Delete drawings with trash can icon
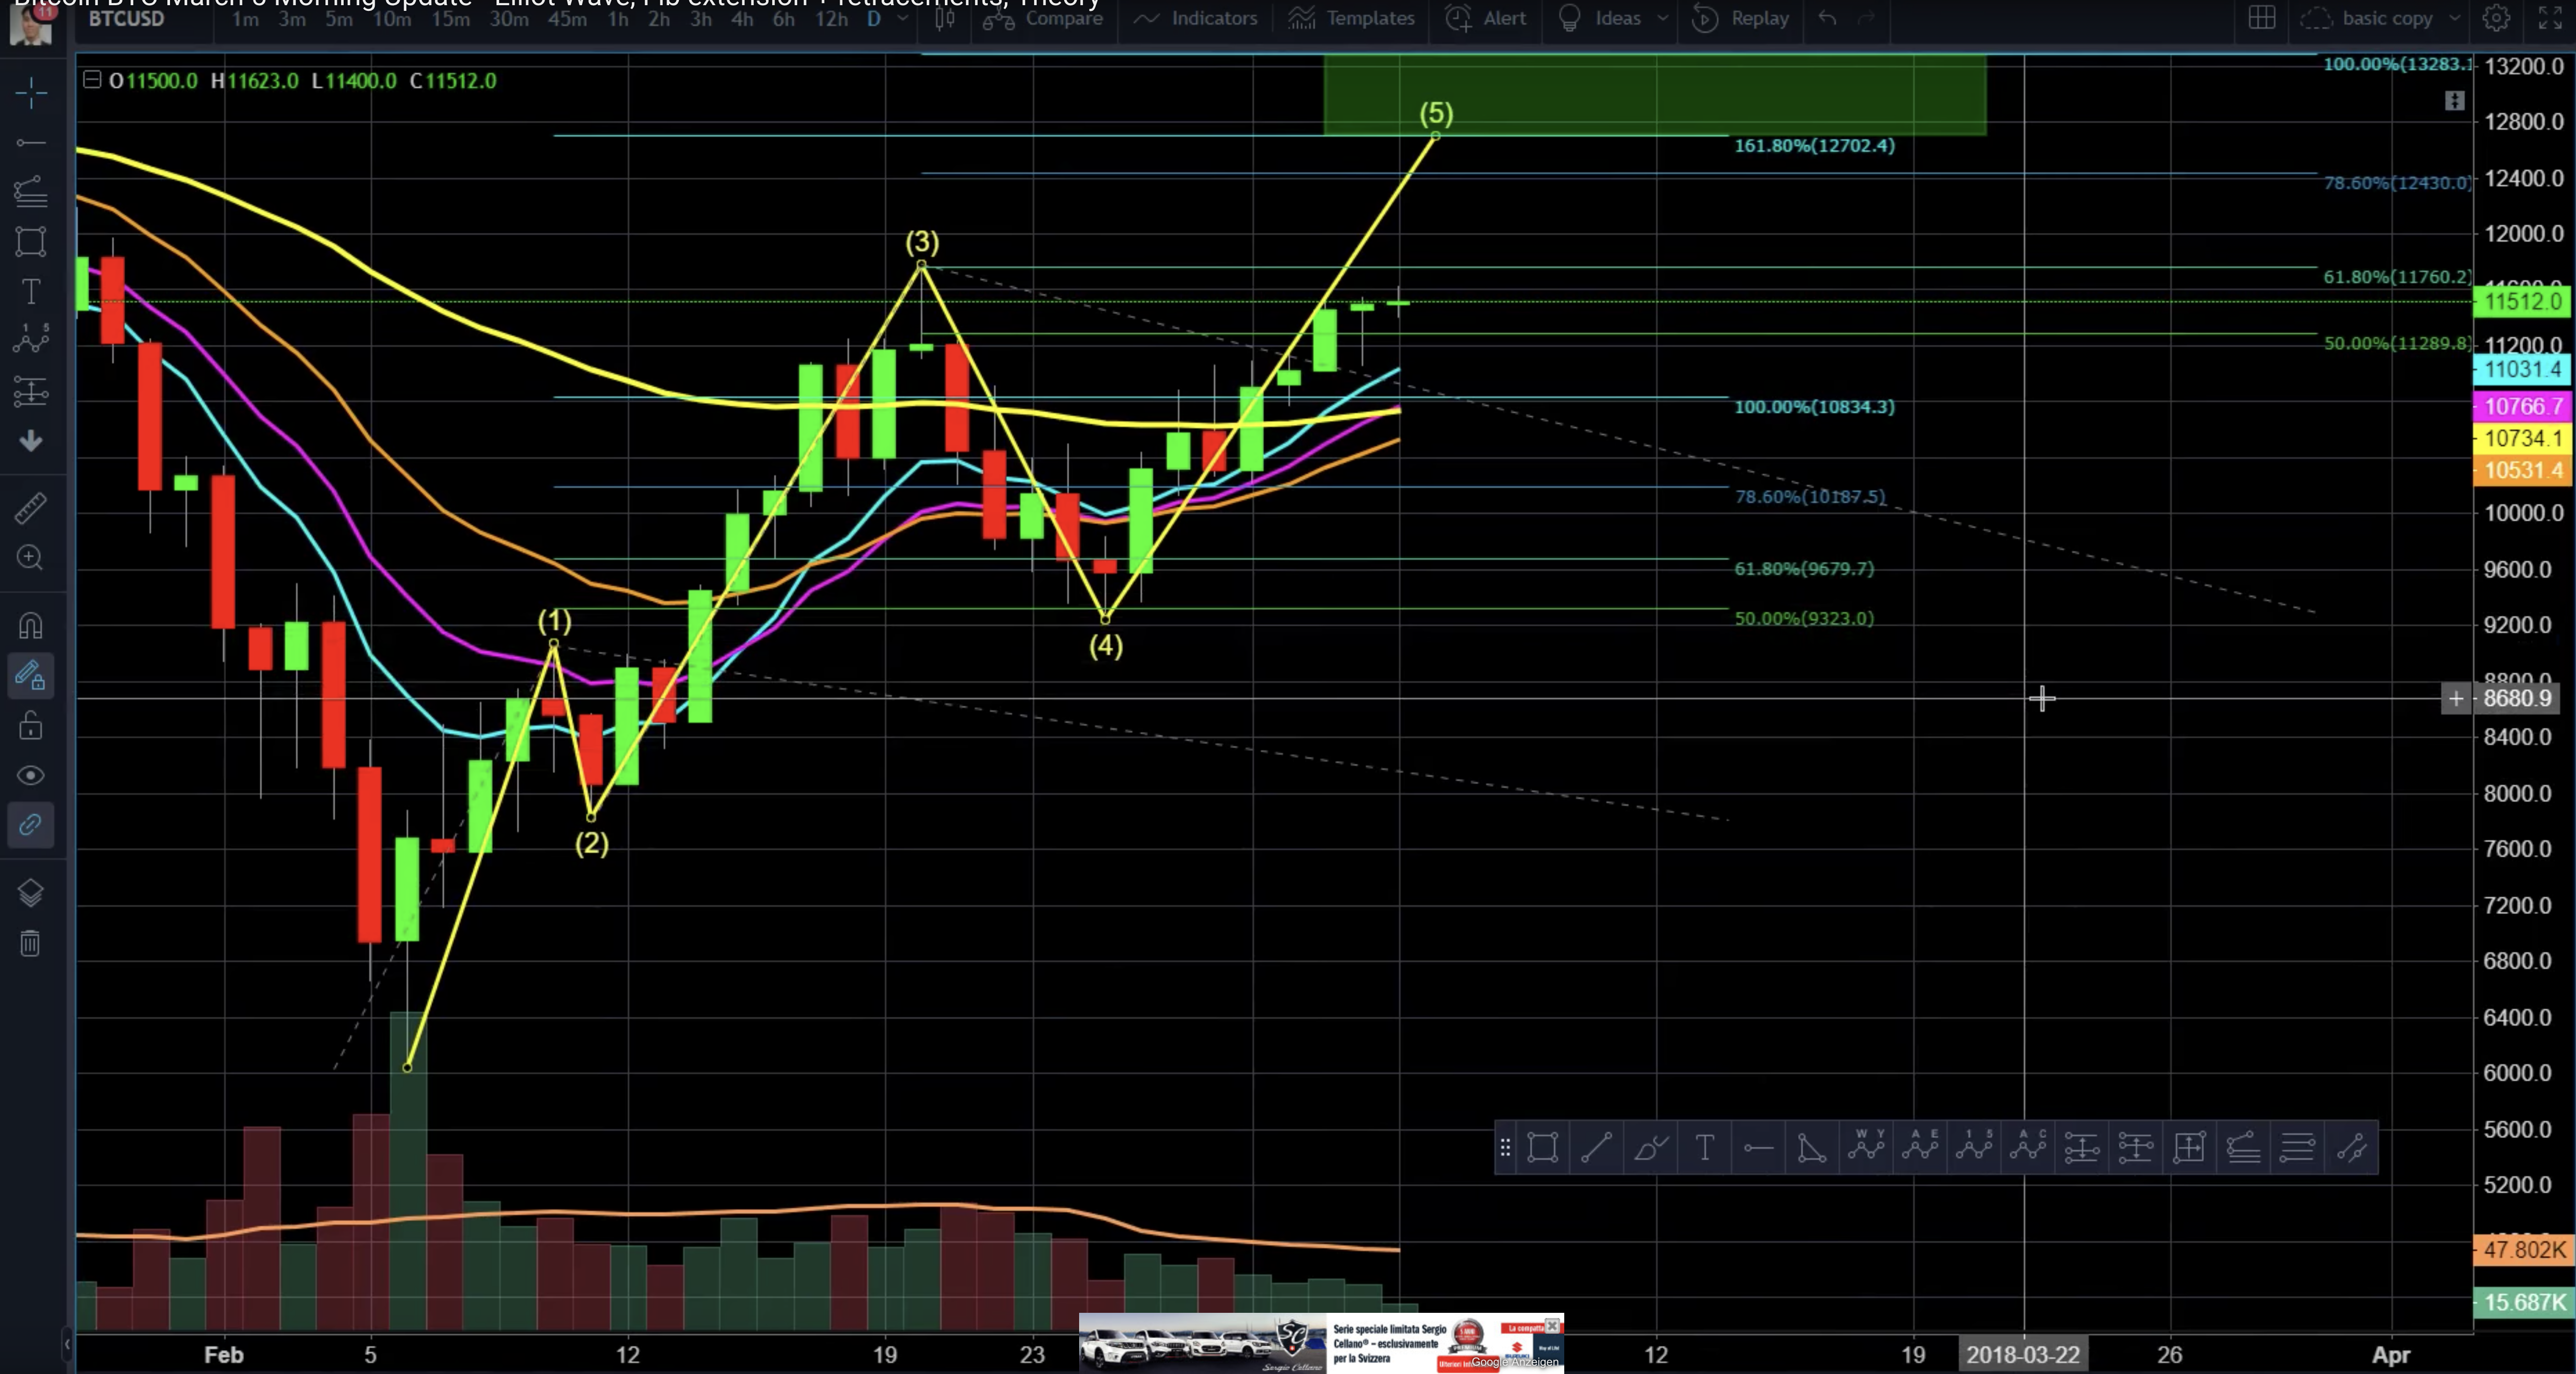This screenshot has width=2576, height=1374. pyautogui.click(x=31, y=942)
